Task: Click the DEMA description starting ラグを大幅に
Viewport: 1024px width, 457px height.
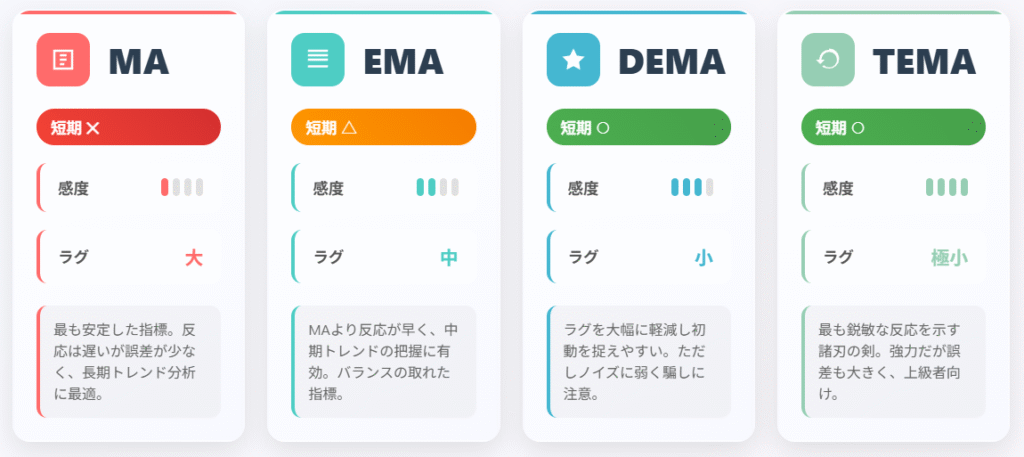Action: pos(639,362)
